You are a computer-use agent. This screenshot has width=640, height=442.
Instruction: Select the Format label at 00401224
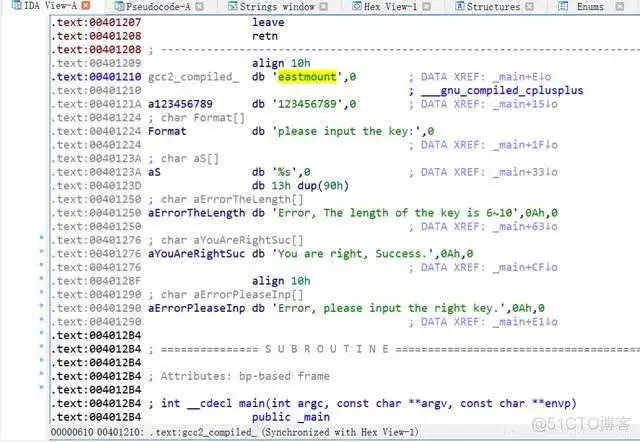[x=167, y=131]
